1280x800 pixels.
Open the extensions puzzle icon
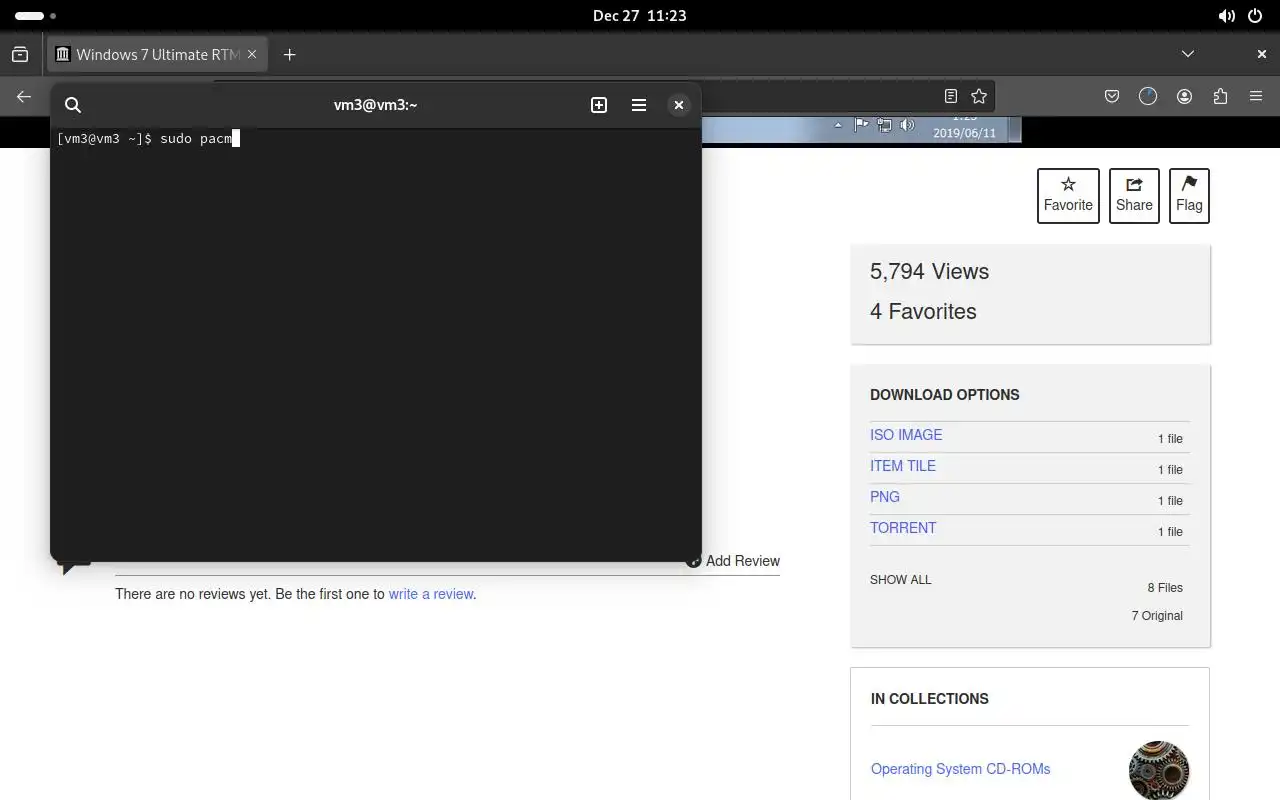[x=1220, y=96]
